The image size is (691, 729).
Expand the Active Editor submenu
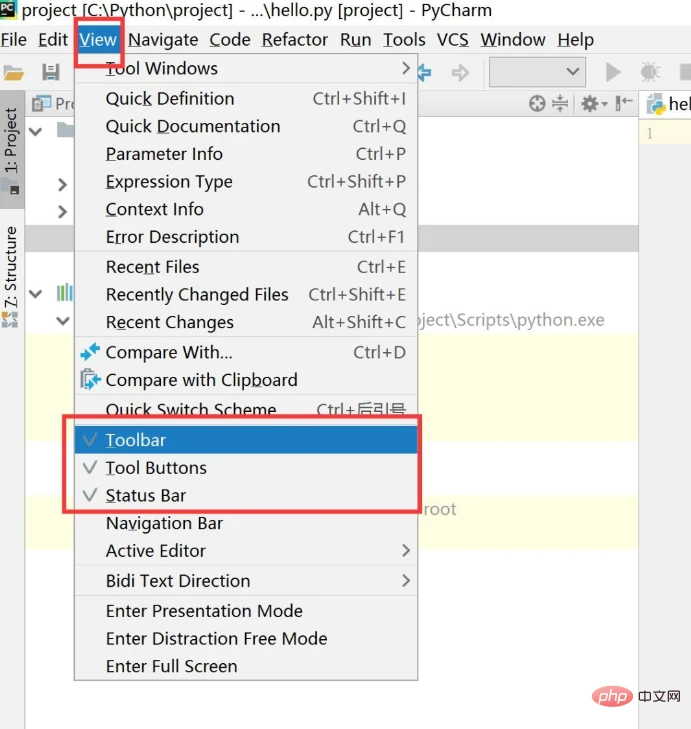246,550
